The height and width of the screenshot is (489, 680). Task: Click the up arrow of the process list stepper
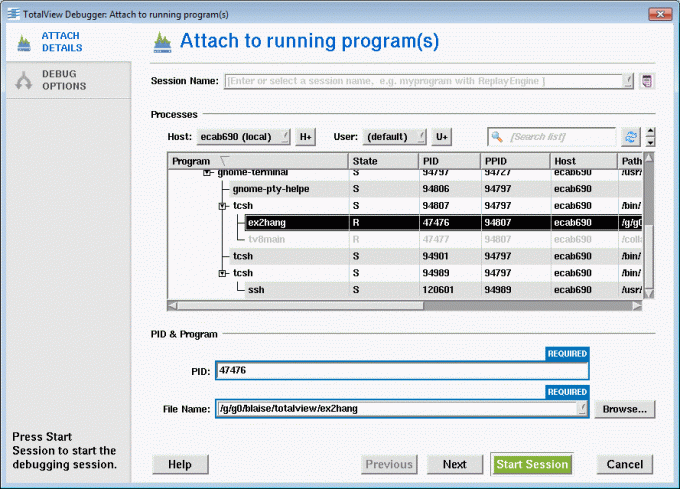(650, 131)
